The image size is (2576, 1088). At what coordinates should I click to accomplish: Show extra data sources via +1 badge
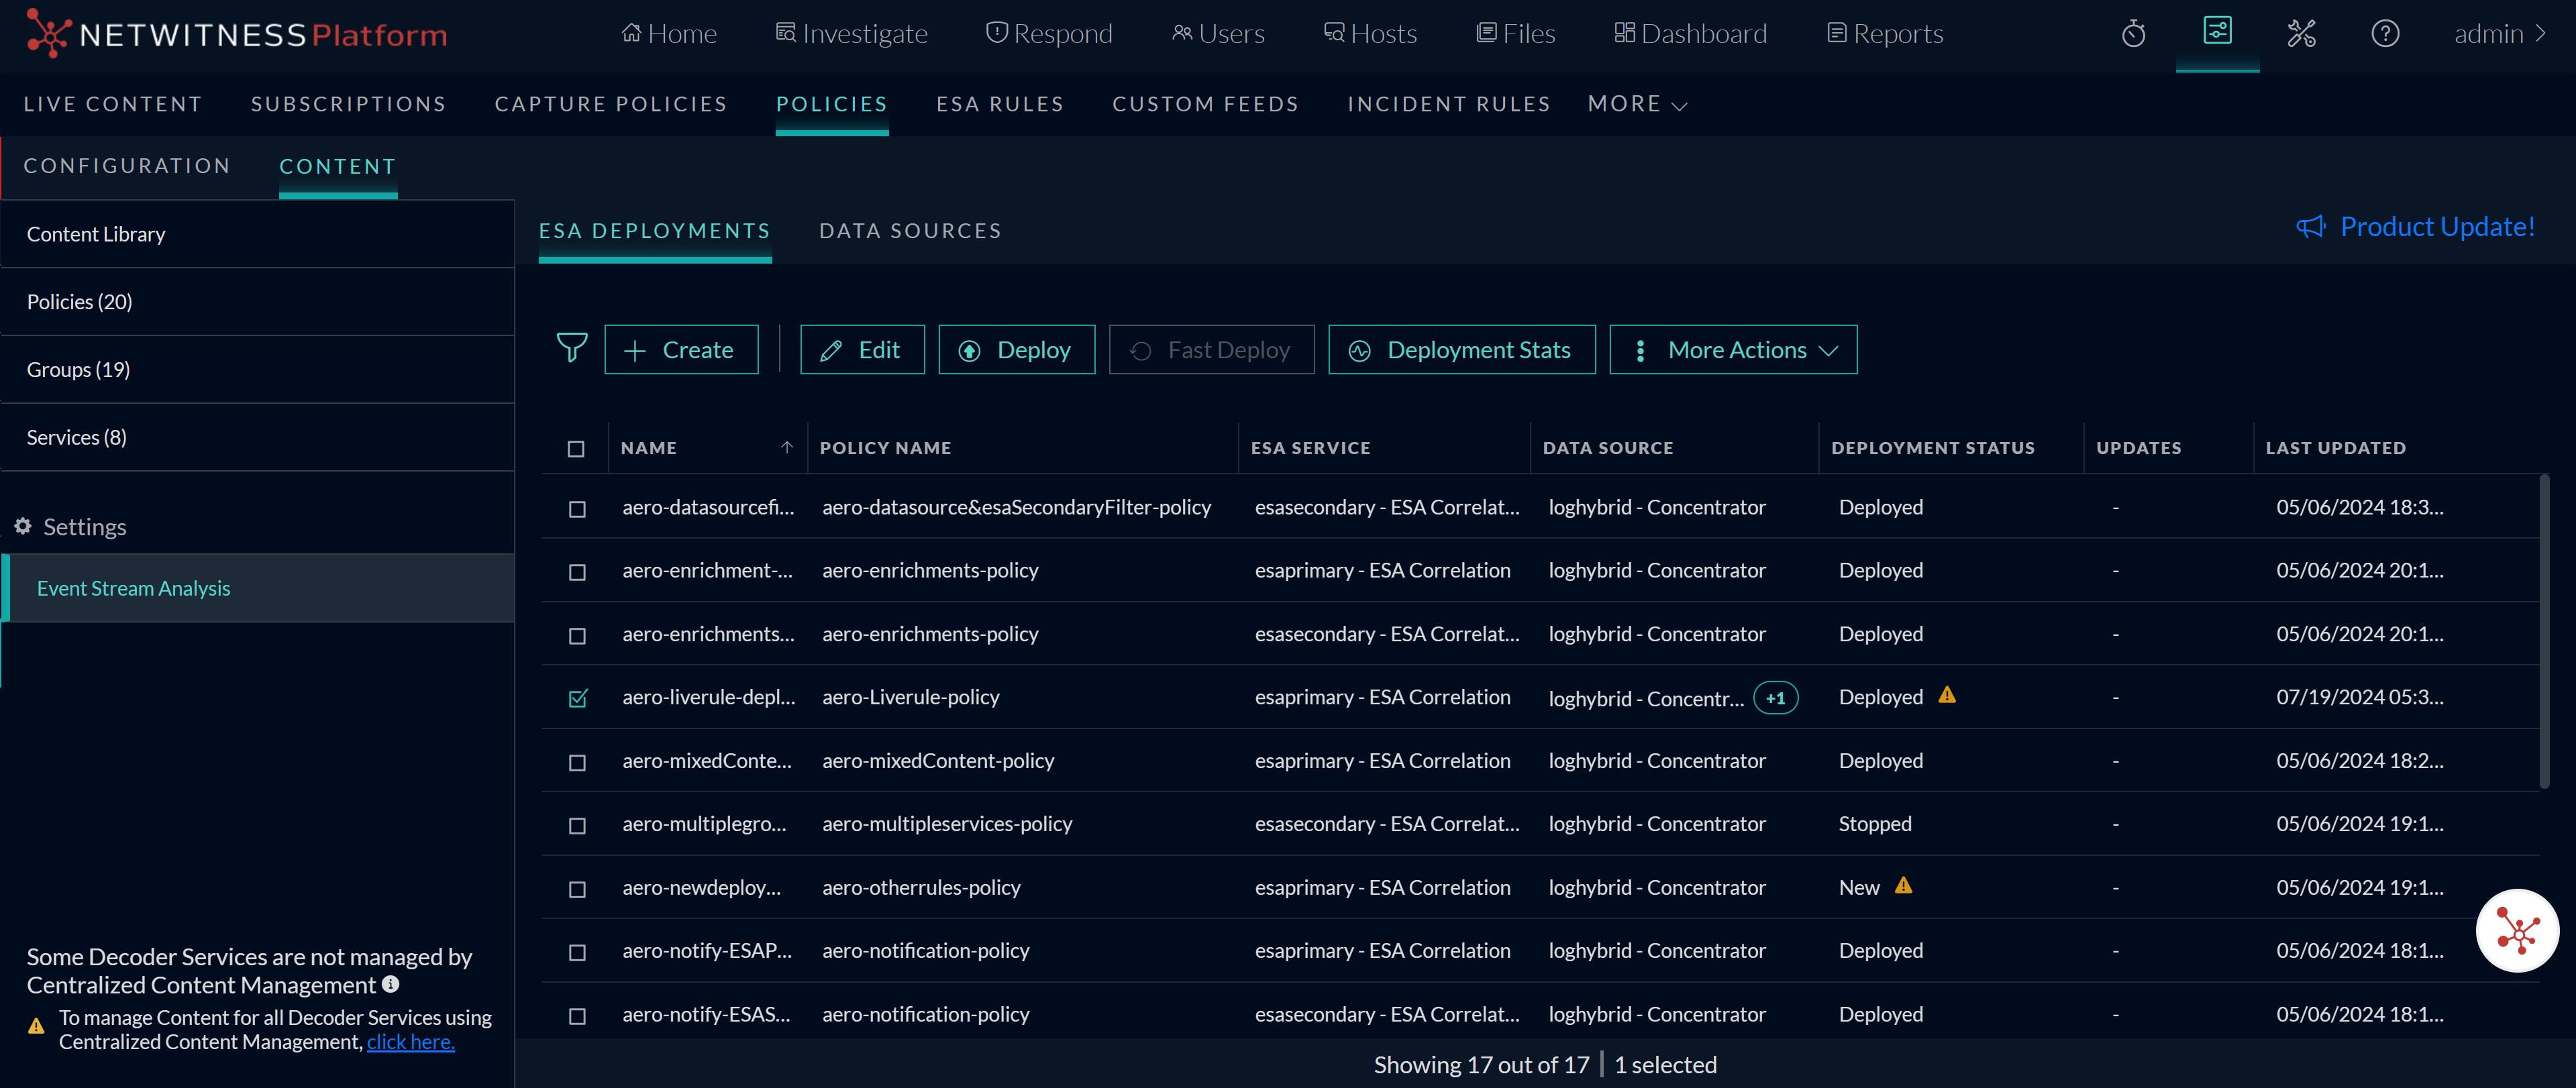[x=1775, y=698]
